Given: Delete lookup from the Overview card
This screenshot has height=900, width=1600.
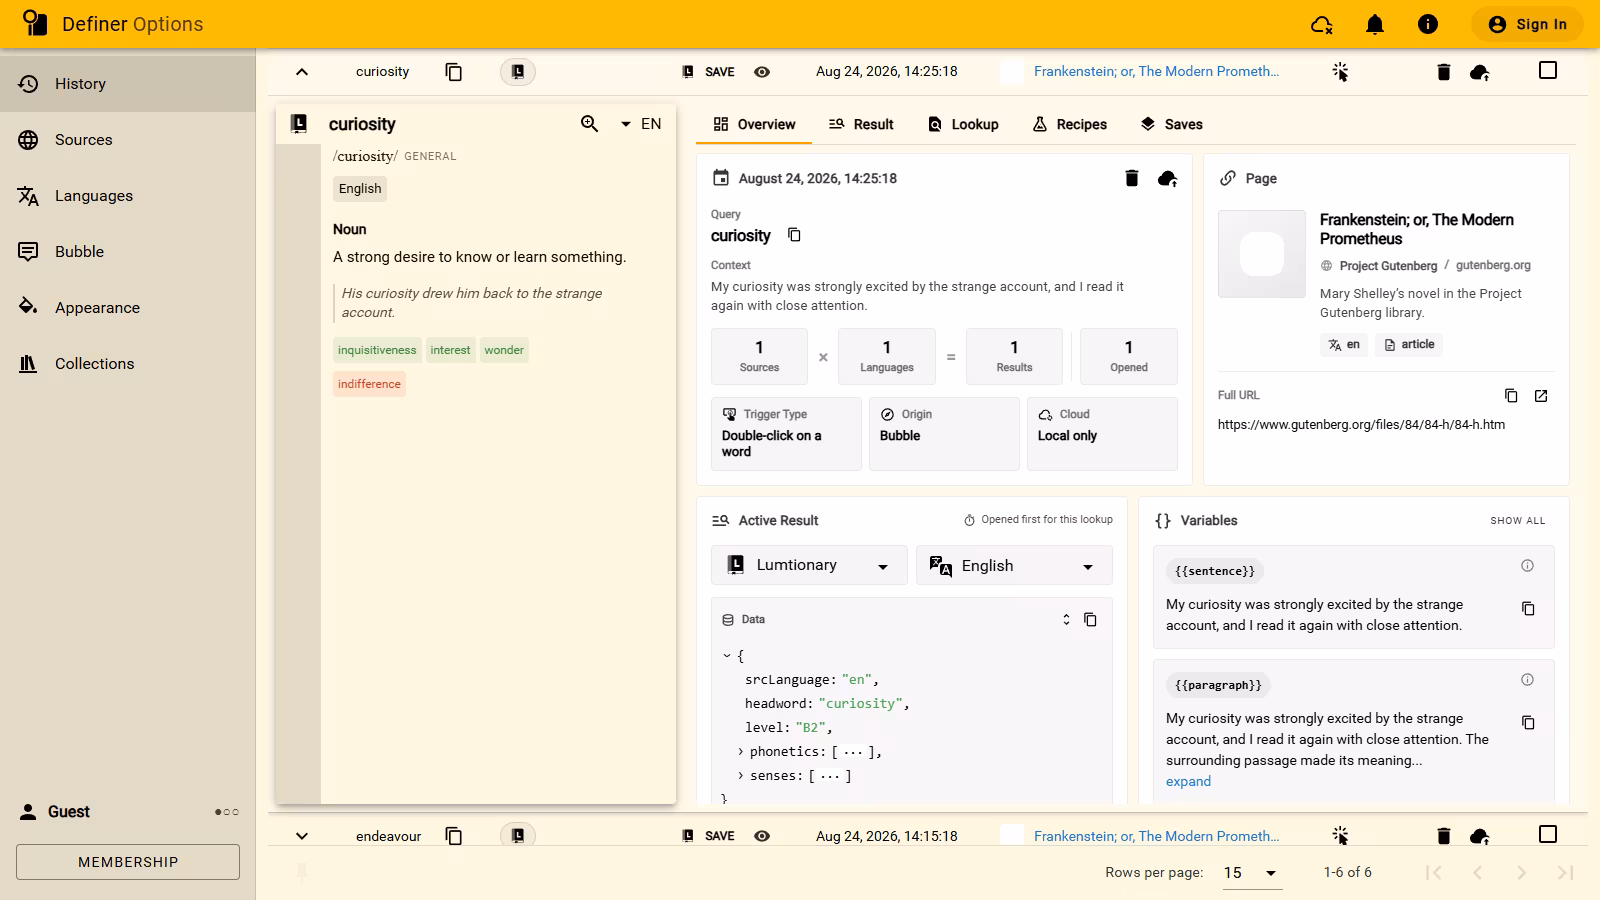Looking at the screenshot, I should tap(1132, 178).
